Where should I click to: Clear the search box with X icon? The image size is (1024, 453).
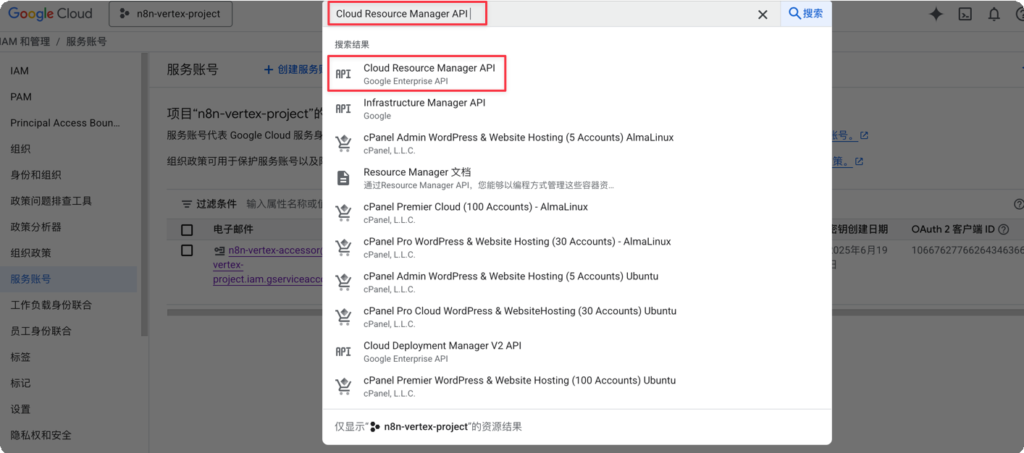click(x=762, y=14)
